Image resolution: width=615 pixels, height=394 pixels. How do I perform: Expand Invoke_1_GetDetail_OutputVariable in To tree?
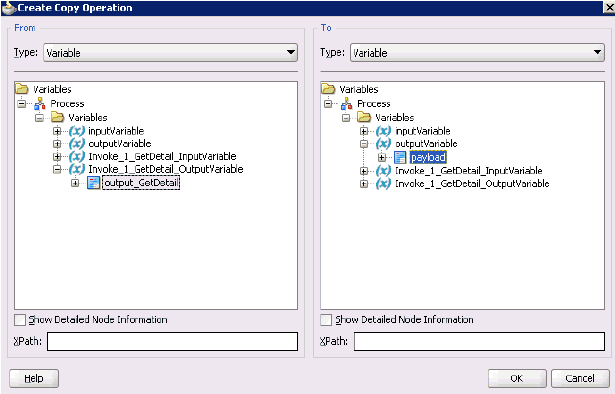[364, 184]
